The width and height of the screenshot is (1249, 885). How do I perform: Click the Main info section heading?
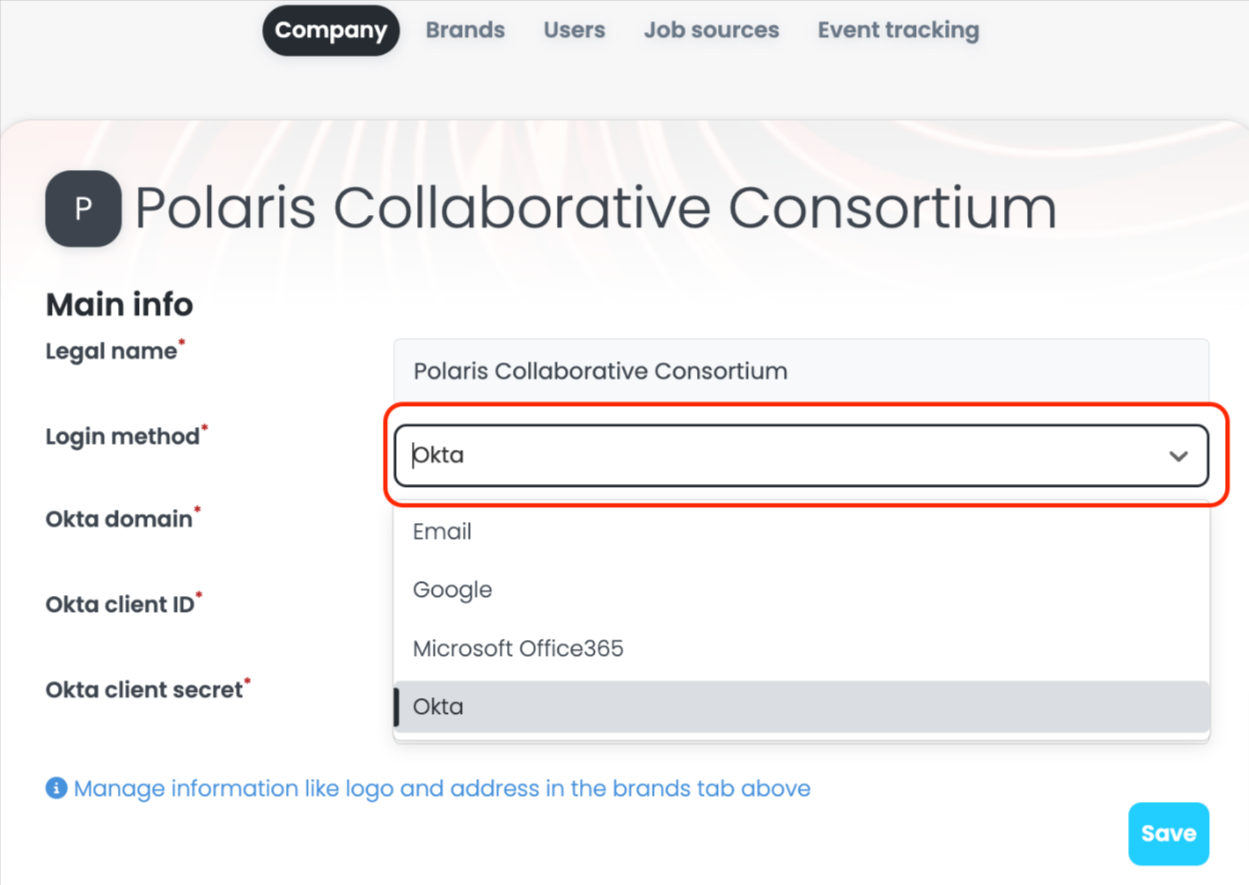[x=118, y=304]
